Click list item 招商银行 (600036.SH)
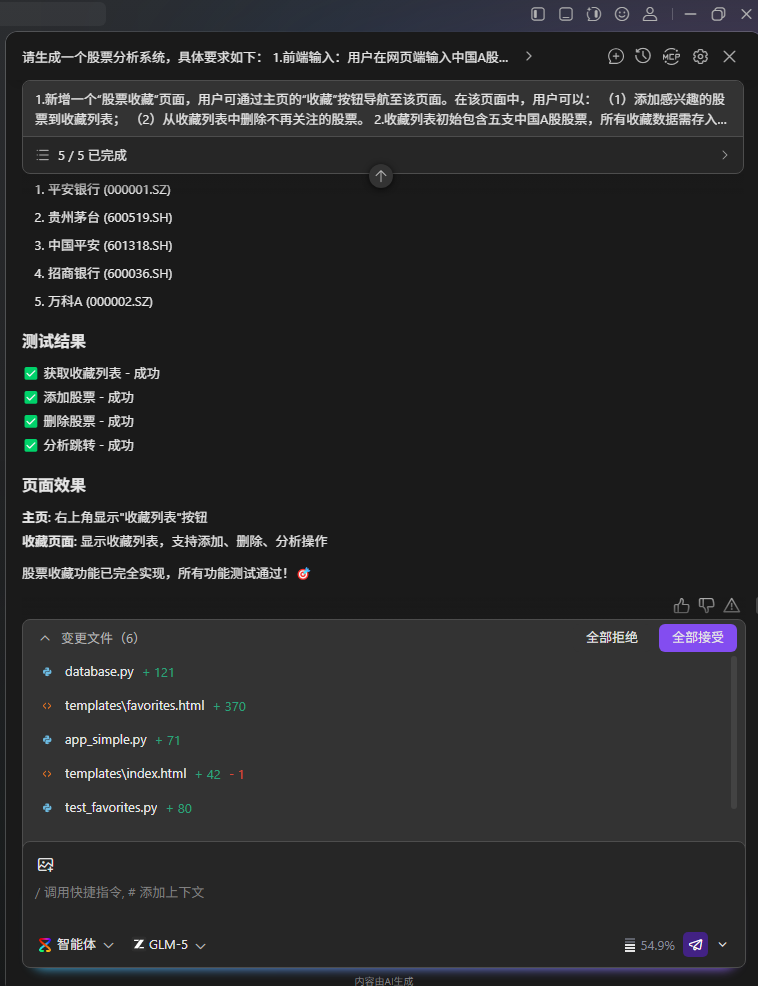 click(x=103, y=274)
